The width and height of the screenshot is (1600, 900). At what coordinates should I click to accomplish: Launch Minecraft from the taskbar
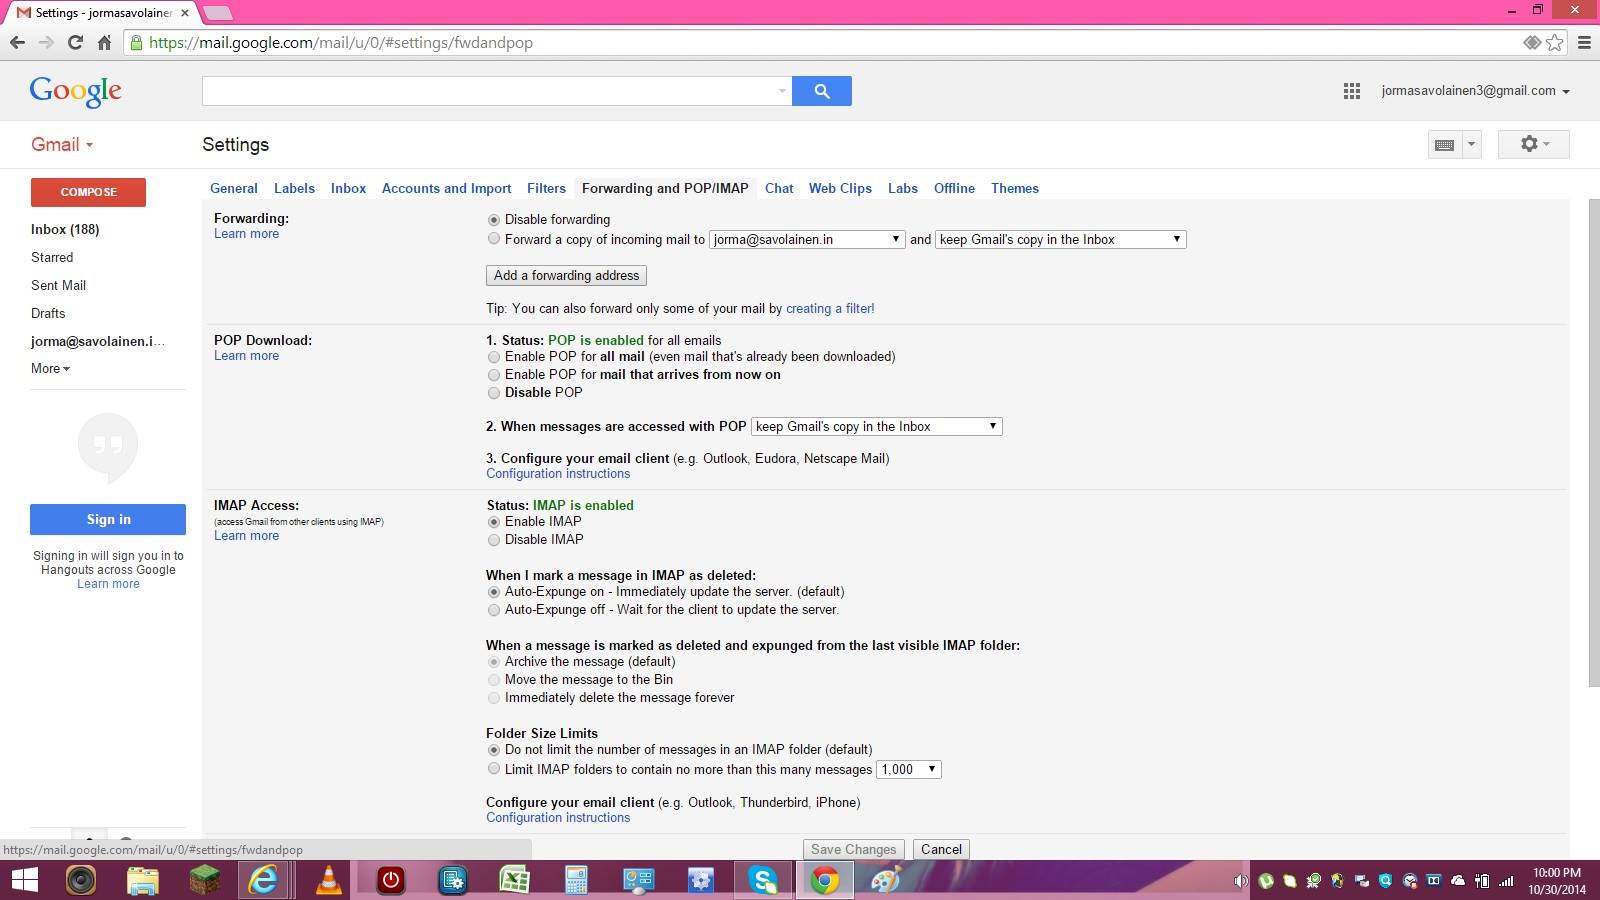205,880
